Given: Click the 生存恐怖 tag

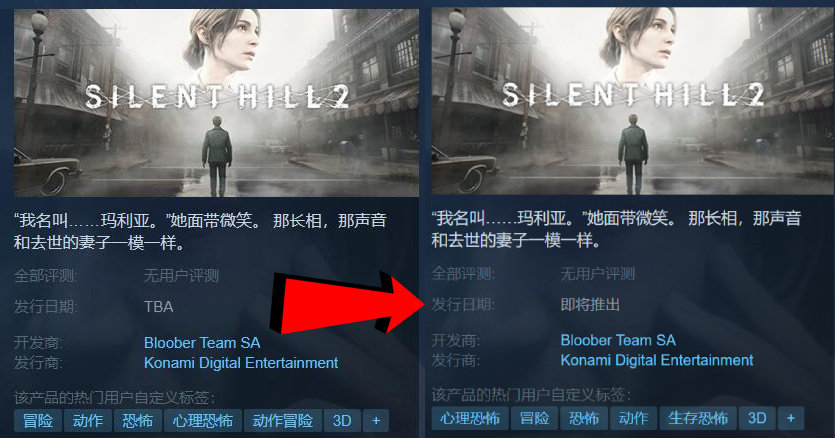Looking at the screenshot, I should pyautogui.click(x=698, y=418).
